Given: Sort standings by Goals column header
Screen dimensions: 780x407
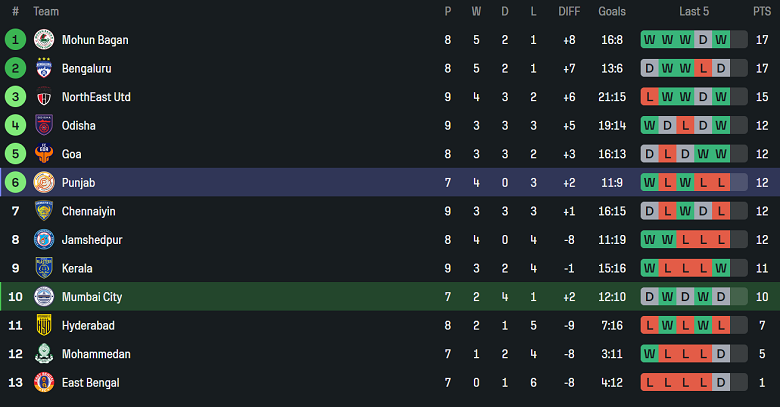Looking at the screenshot, I should [x=612, y=11].
